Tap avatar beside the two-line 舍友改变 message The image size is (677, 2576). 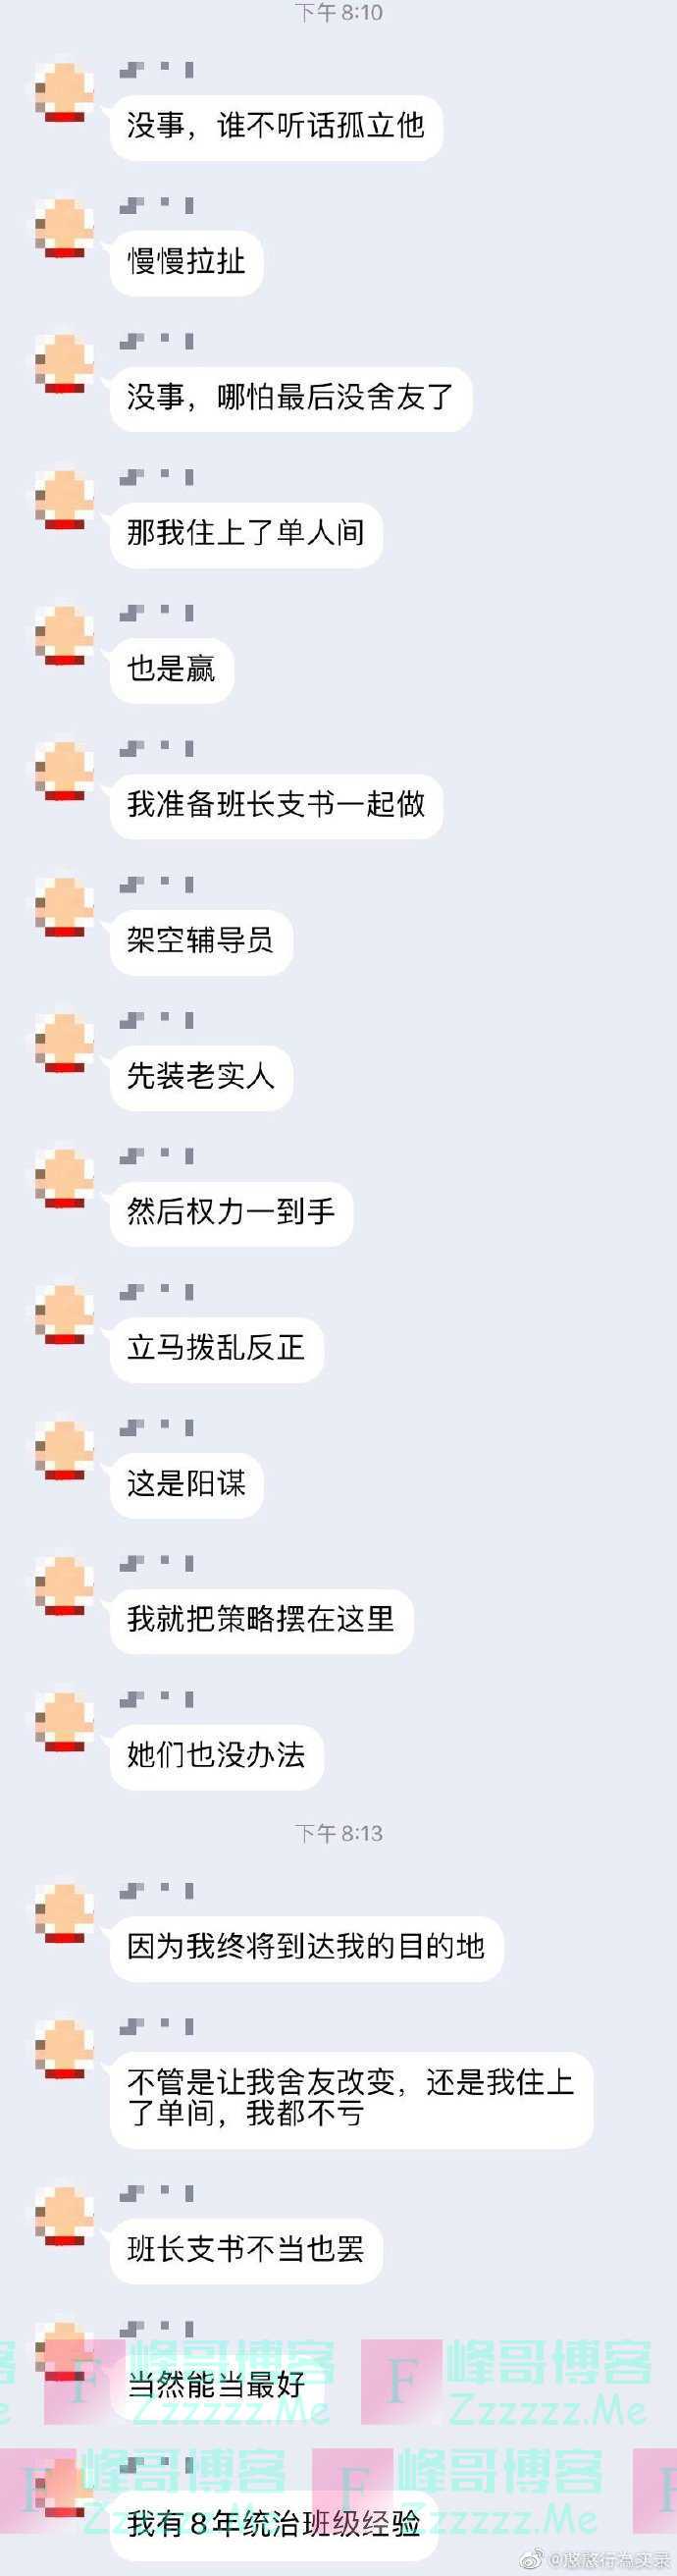coord(65,2050)
